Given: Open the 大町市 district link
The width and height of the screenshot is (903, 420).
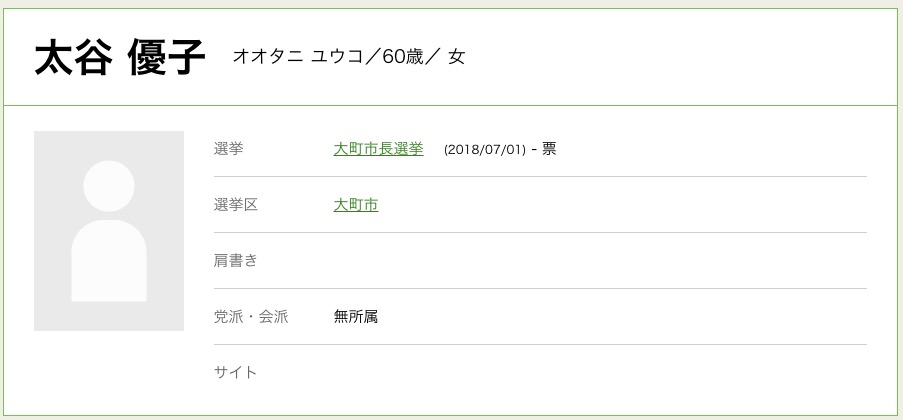Looking at the screenshot, I should point(356,205).
